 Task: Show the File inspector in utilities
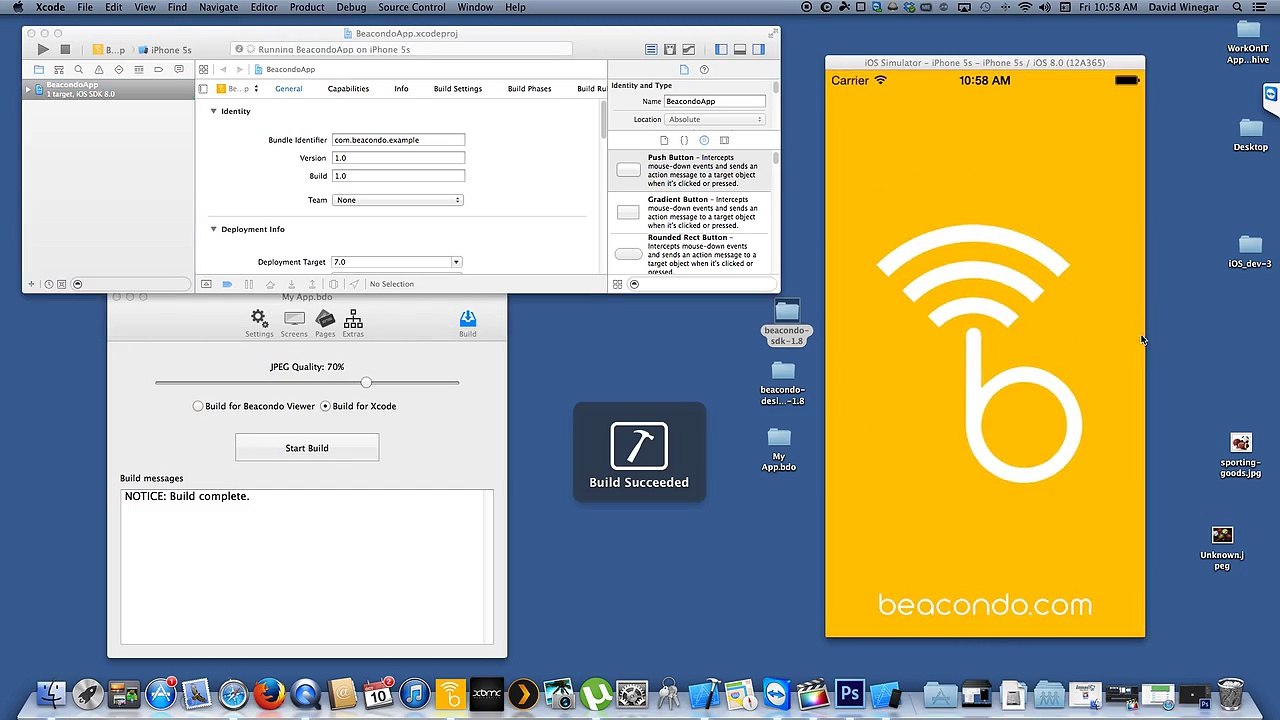(x=684, y=69)
